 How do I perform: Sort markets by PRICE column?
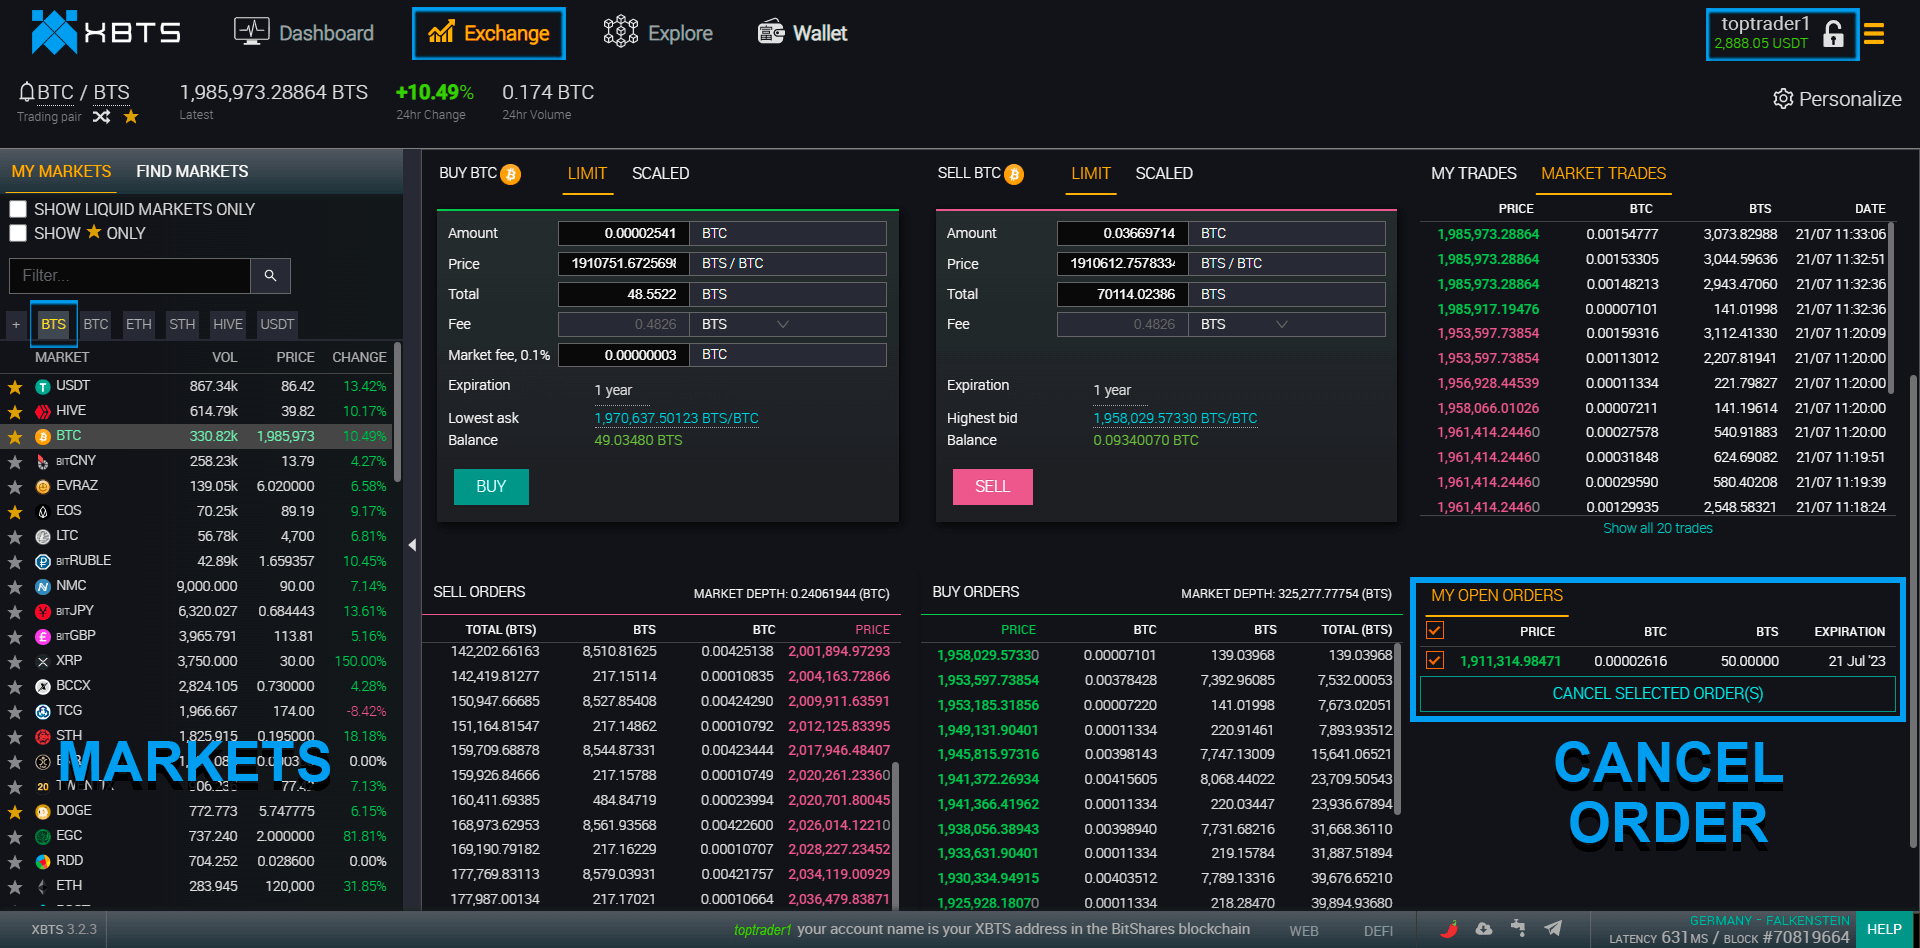coord(295,357)
